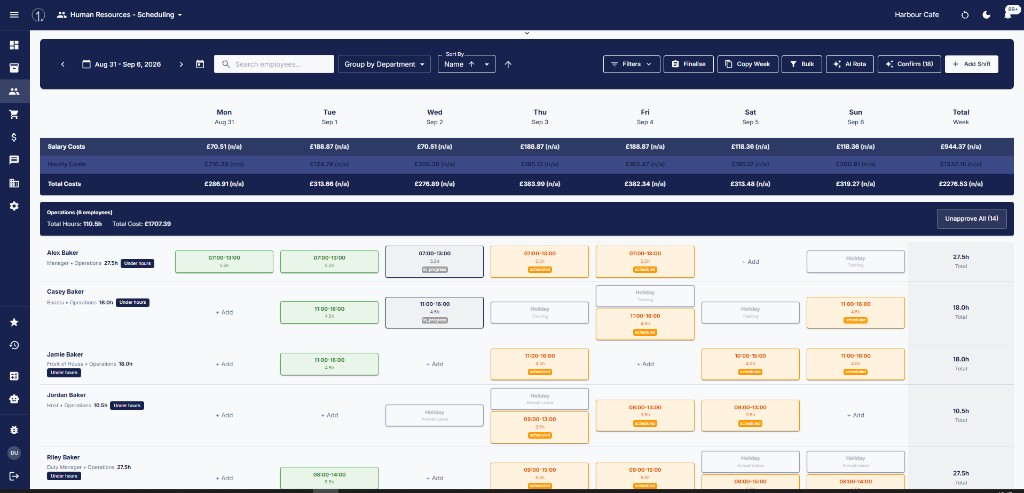Screen dimensions: 1024x493
Task: Open the dollar sign finance icon
Action: point(14,137)
